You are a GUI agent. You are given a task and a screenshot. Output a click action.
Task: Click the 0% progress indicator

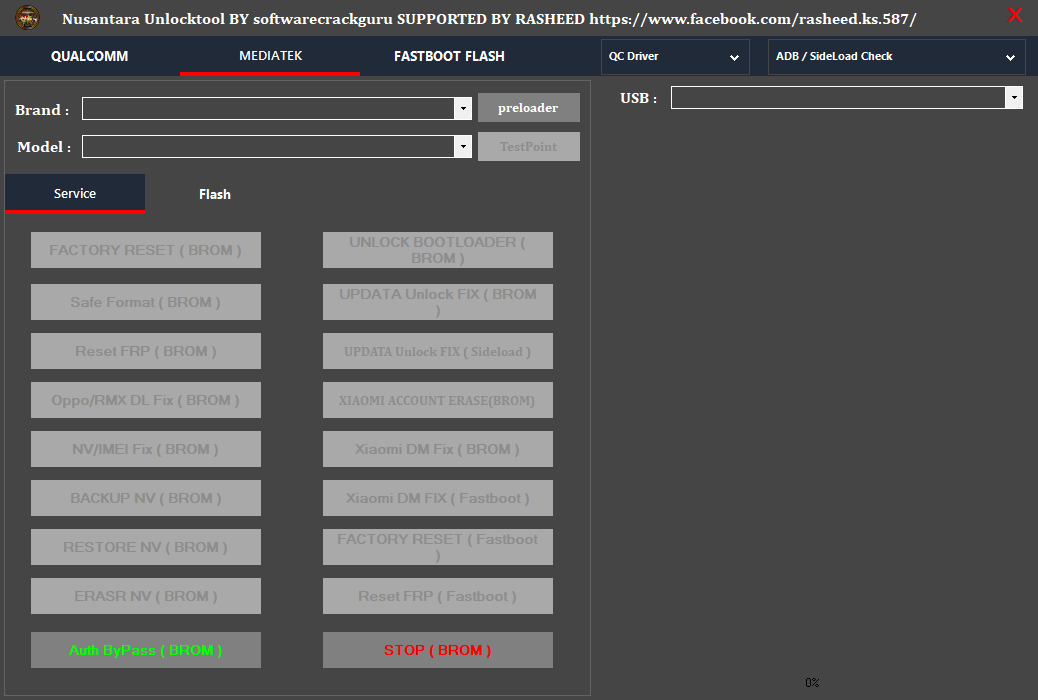(x=811, y=682)
